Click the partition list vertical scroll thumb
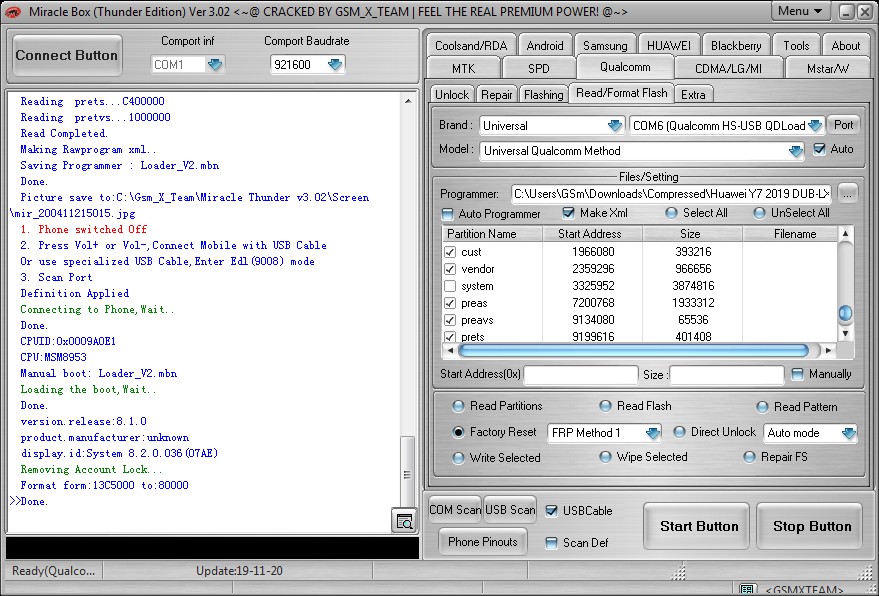The height and width of the screenshot is (596, 879). (x=845, y=313)
